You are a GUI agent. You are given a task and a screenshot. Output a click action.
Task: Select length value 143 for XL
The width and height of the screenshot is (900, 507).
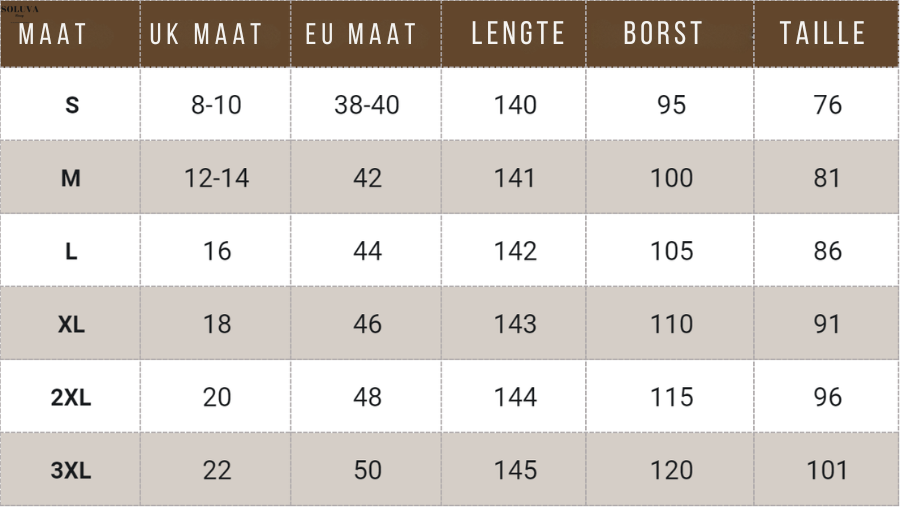515,325
